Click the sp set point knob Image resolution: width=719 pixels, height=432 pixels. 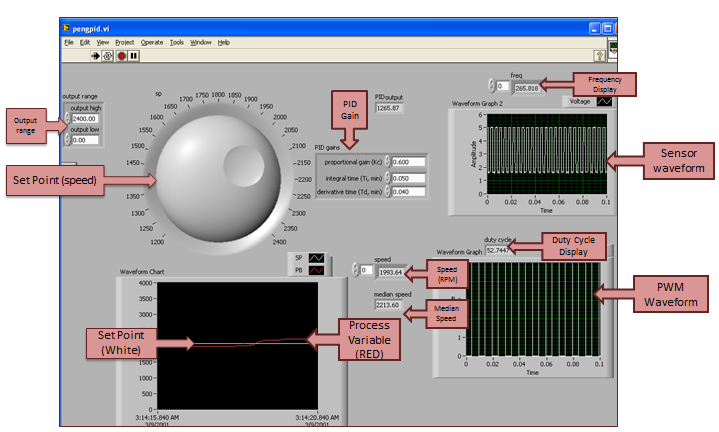click(218, 179)
